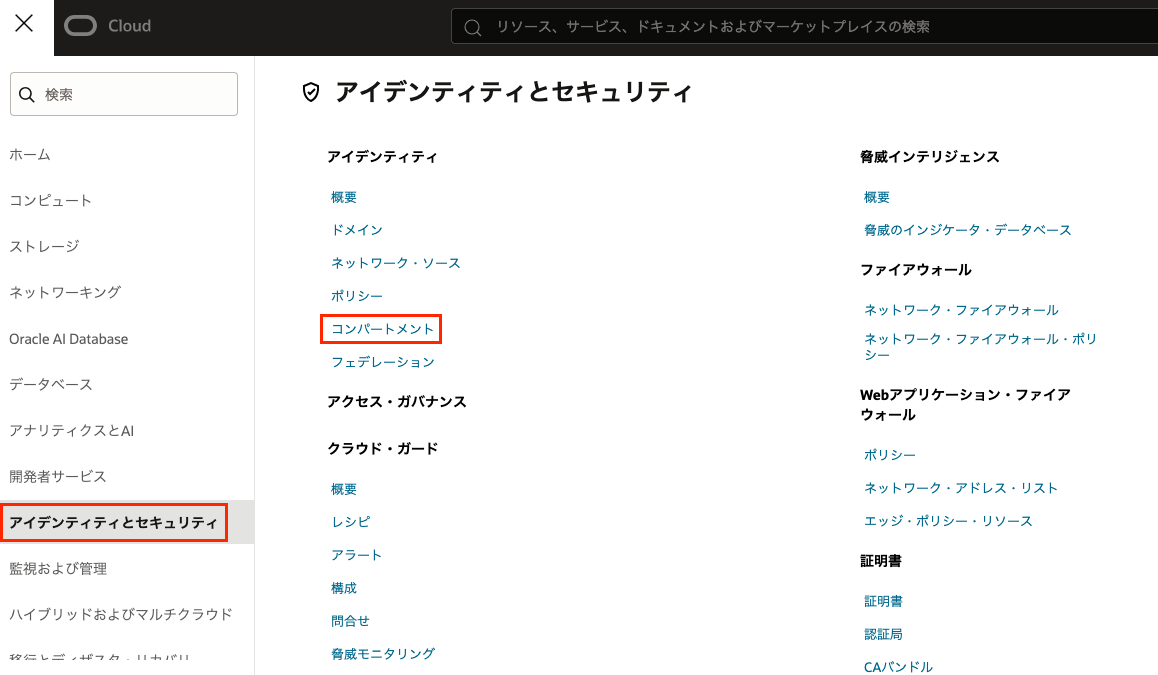Open the ネットワーク・ソース link
The height and width of the screenshot is (675, 1158).
396,263
